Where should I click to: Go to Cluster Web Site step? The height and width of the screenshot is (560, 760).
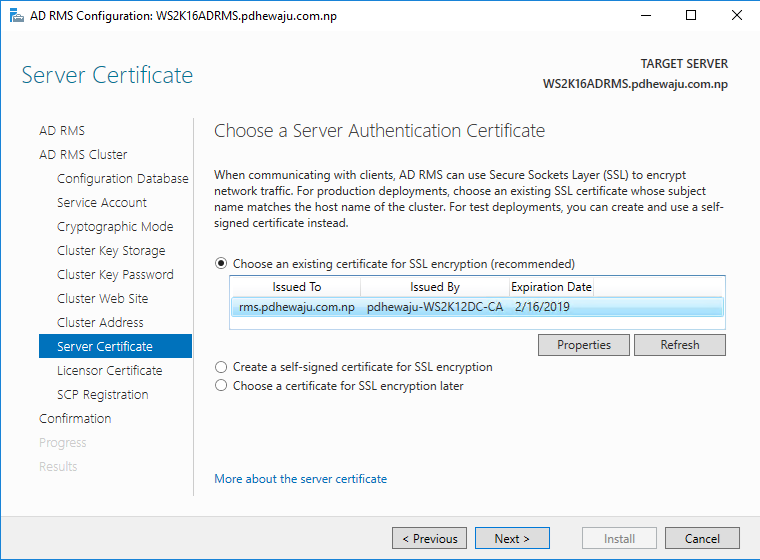coord(102,299)
